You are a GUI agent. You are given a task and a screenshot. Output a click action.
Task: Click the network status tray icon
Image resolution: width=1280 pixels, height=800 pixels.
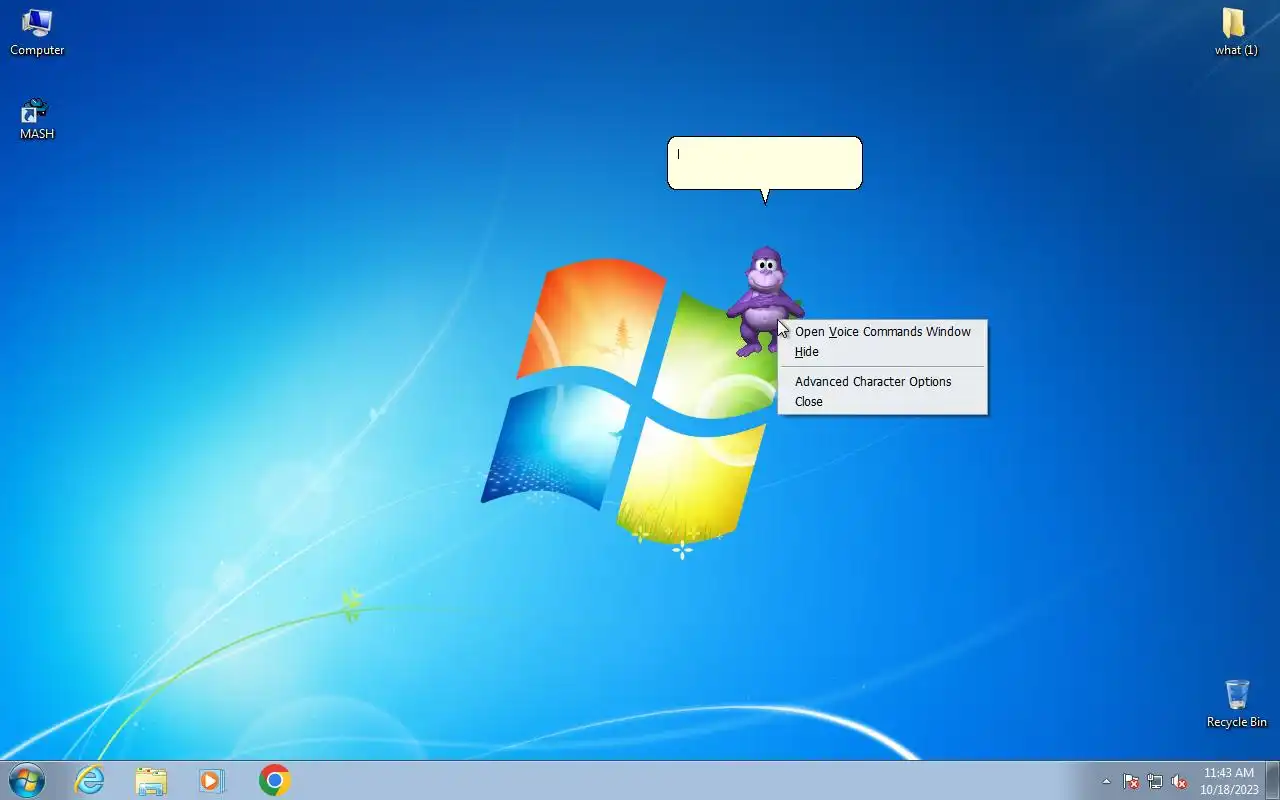1155,781
